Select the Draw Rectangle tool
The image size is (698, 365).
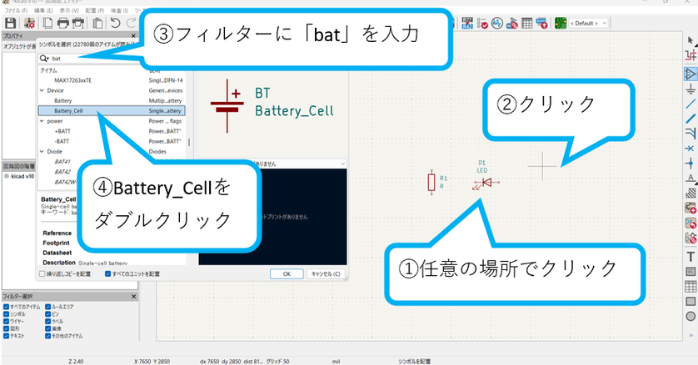[x=690, y=301]
